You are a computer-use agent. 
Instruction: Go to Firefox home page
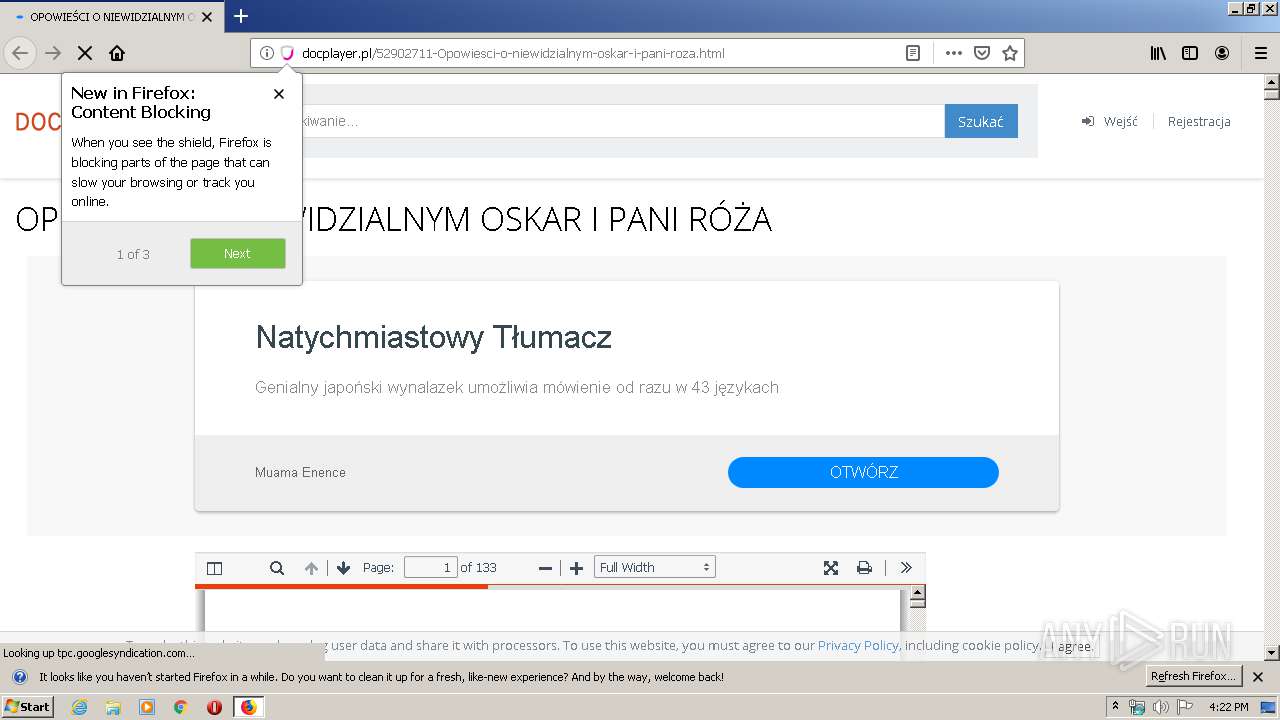tap(117, 53)
